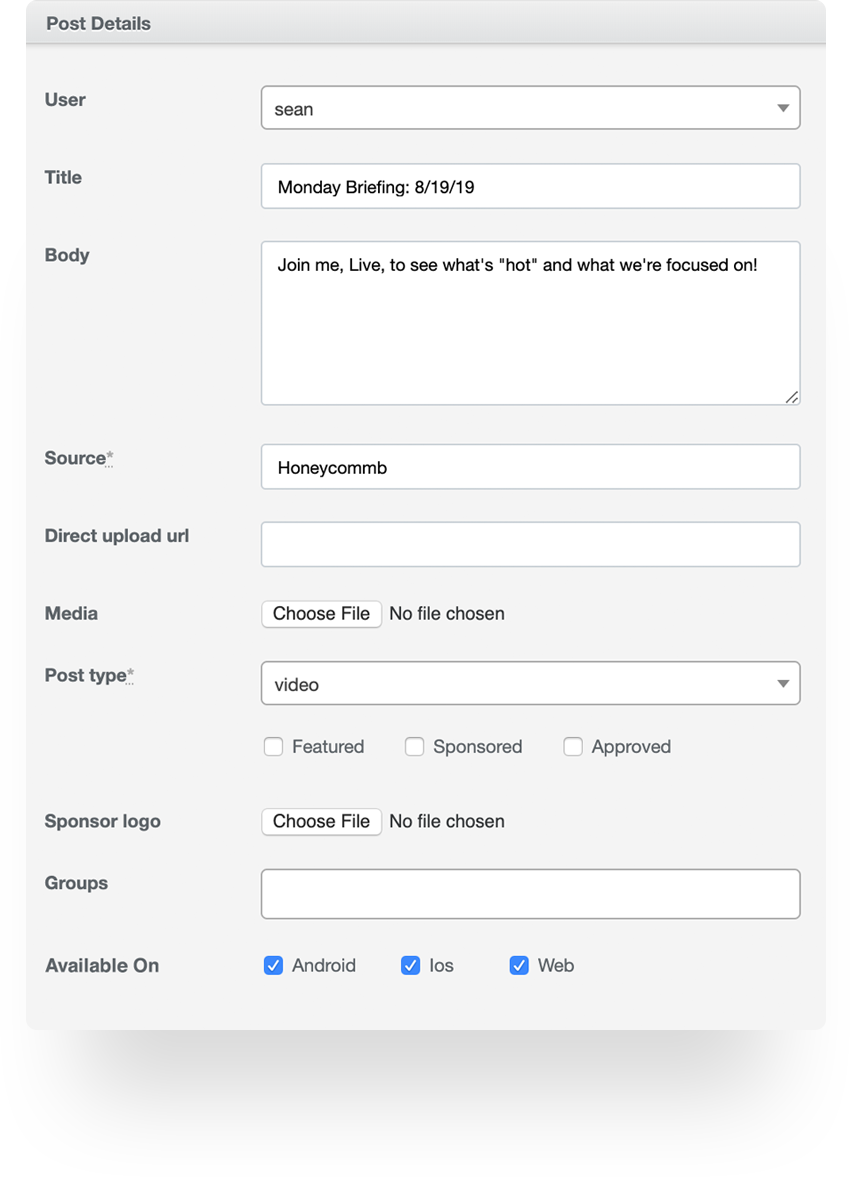The height and width of the screenshot is (1177, 850).
Task: Click the User dropdown arrow icon
Action: pos(783,108)
